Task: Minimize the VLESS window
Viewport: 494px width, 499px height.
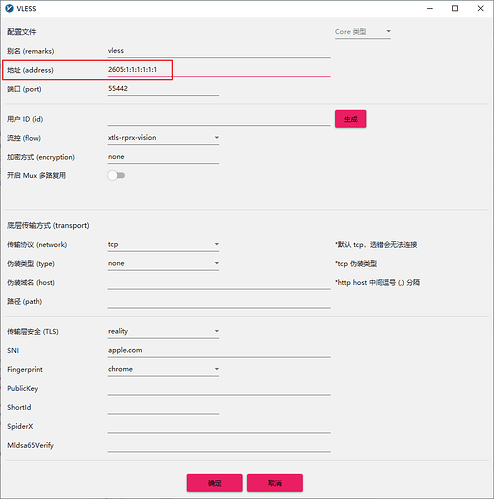Action: click(x=430, y=8)
